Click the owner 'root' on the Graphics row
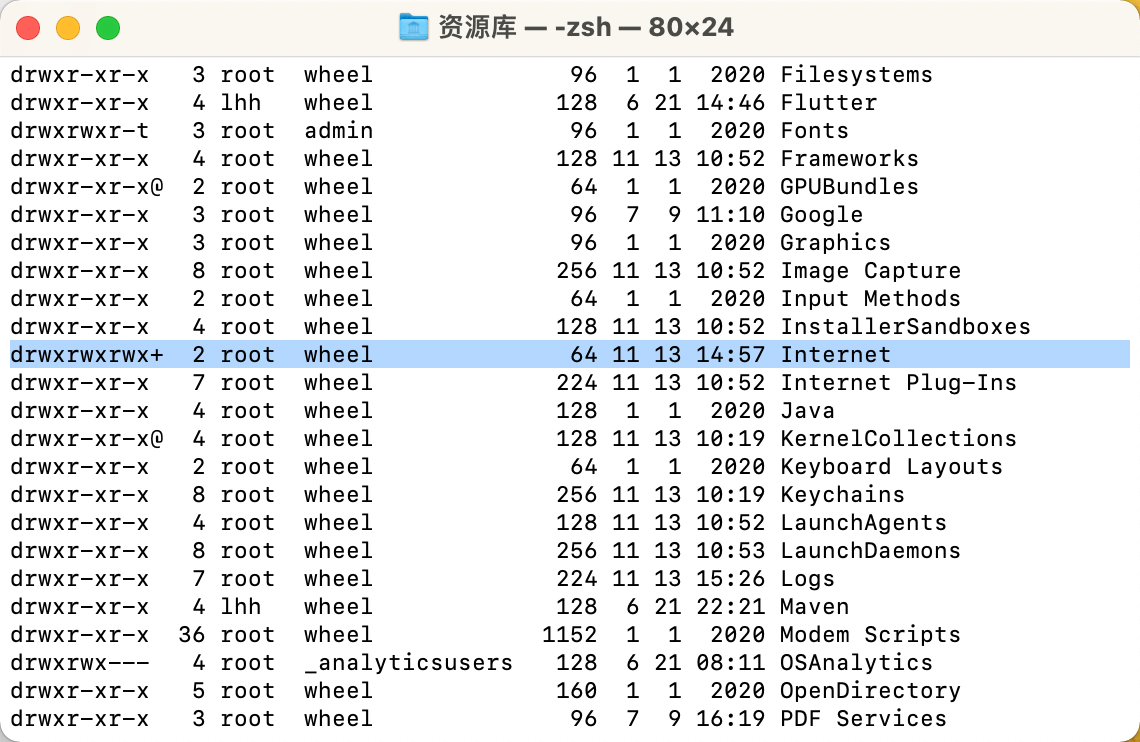 247,243
